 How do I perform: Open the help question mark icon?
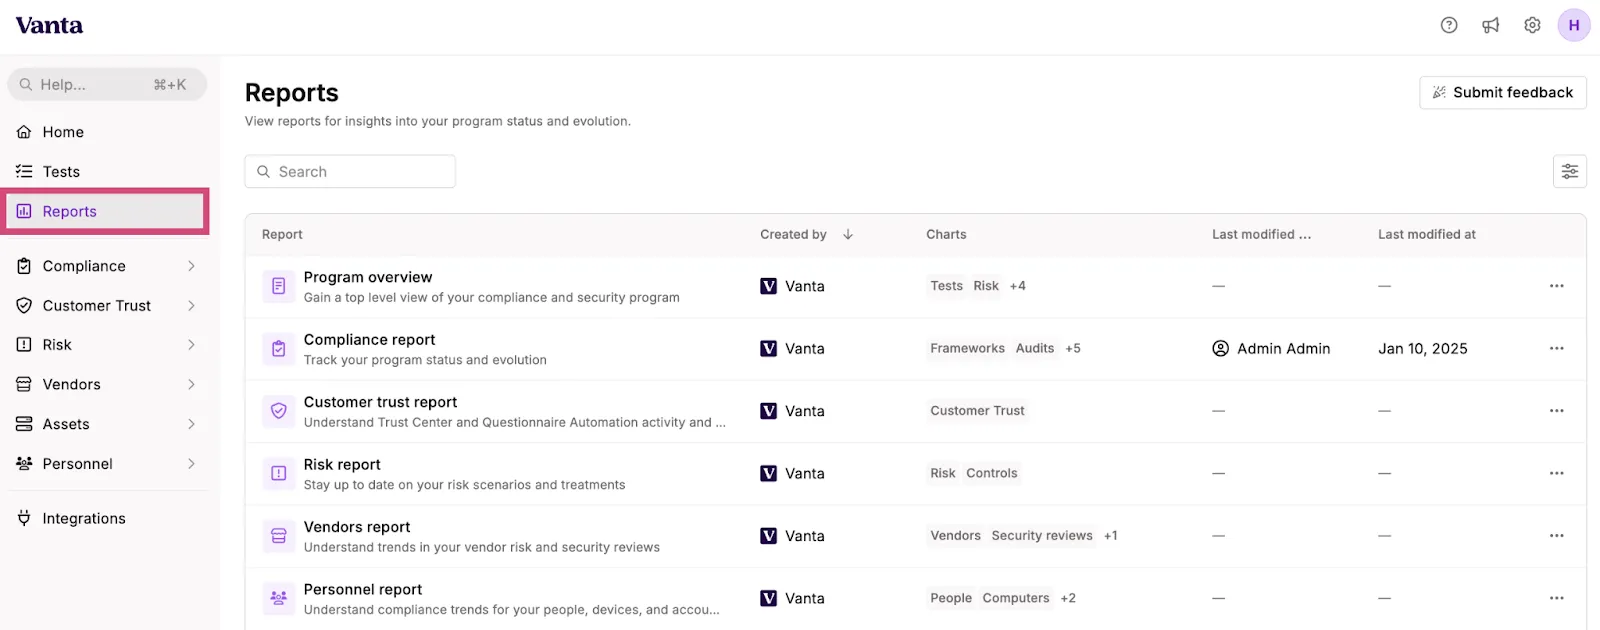coord(1449,26)
